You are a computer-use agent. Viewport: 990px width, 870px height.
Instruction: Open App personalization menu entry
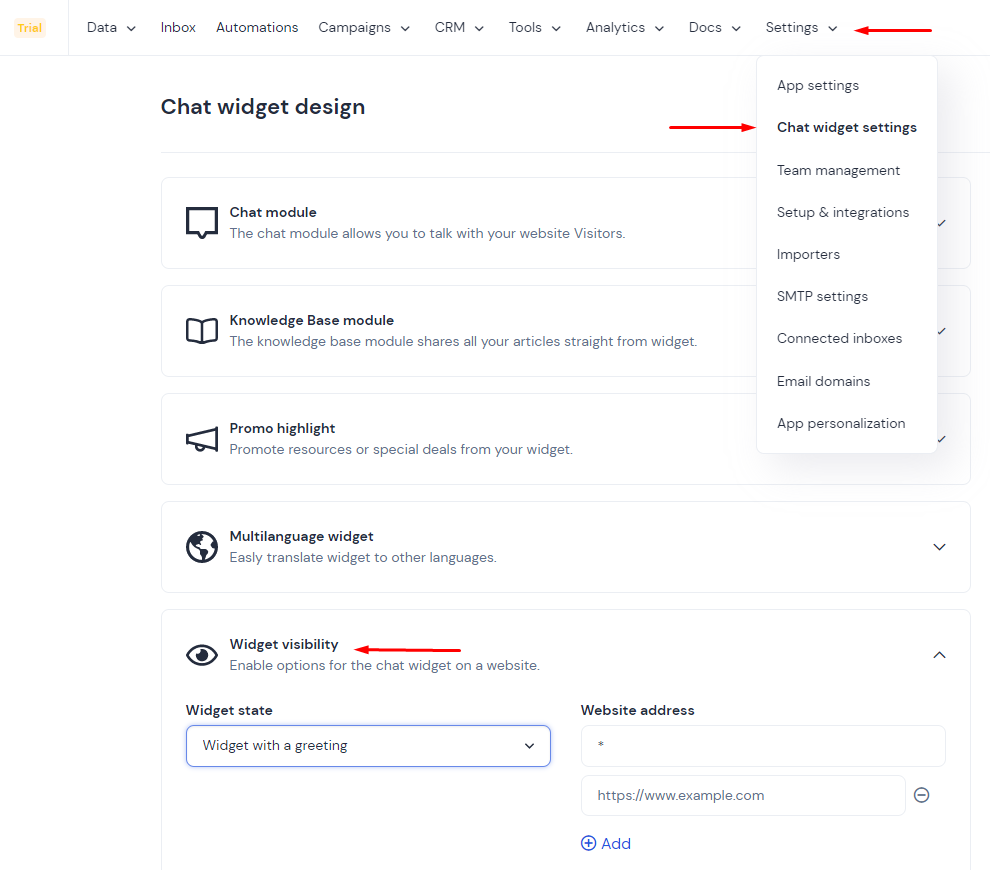(840, 423)
